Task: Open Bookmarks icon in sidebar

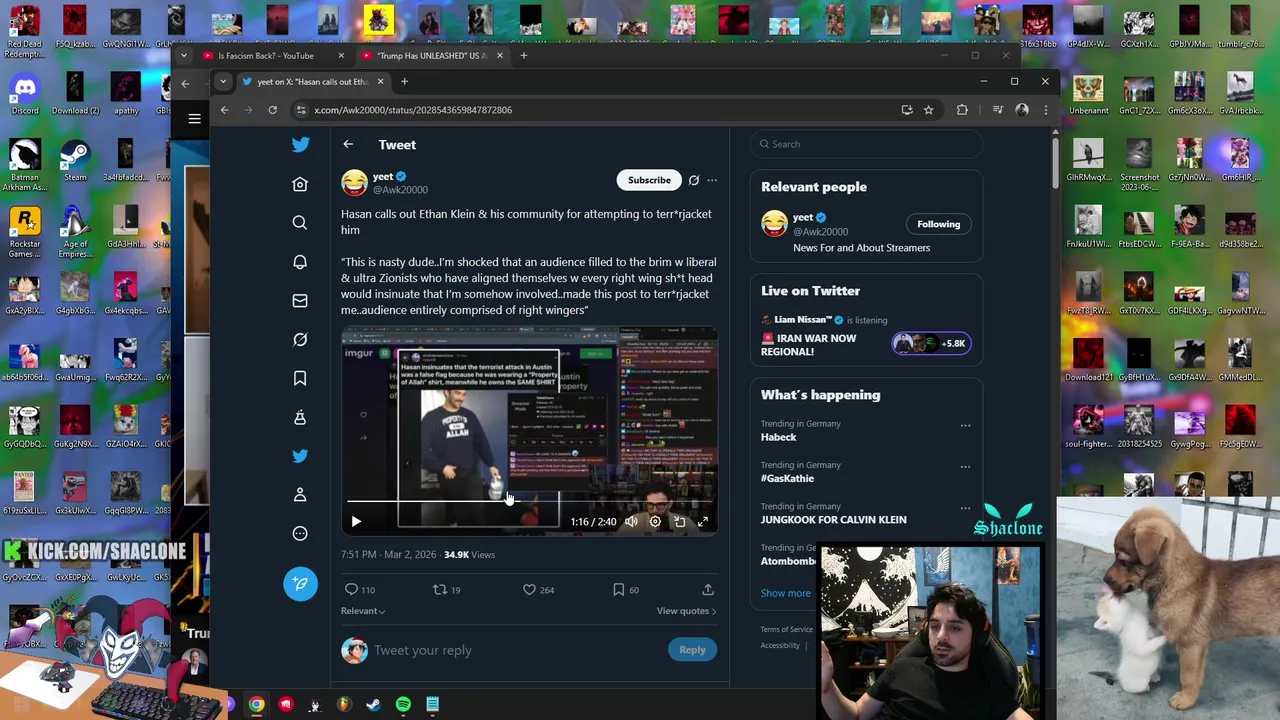Action: pyautogui.click(x=300, y=378)
